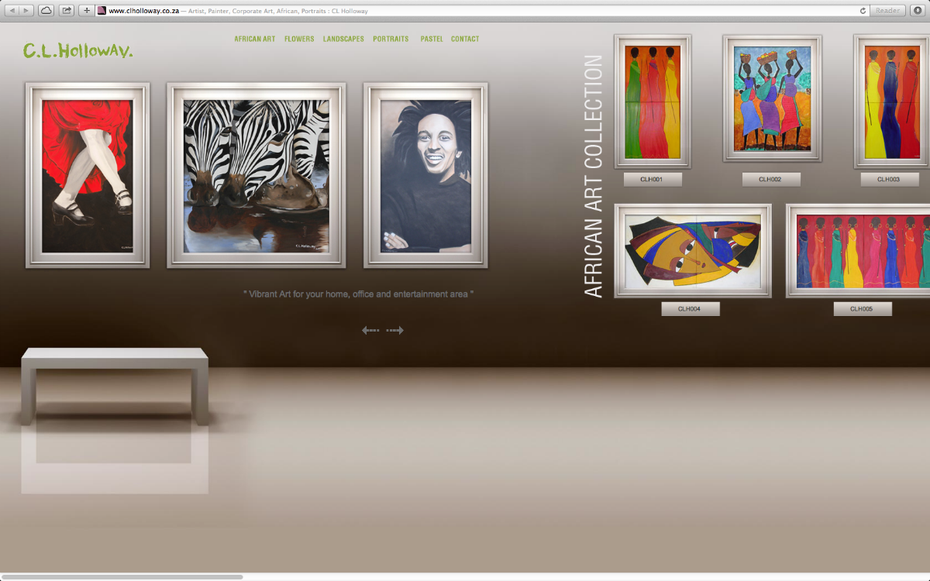The width and height of the screenshot is (930, 581).
Task: Open the Flowers menu item
Action: pyautogui.click(x=299, y=39)
